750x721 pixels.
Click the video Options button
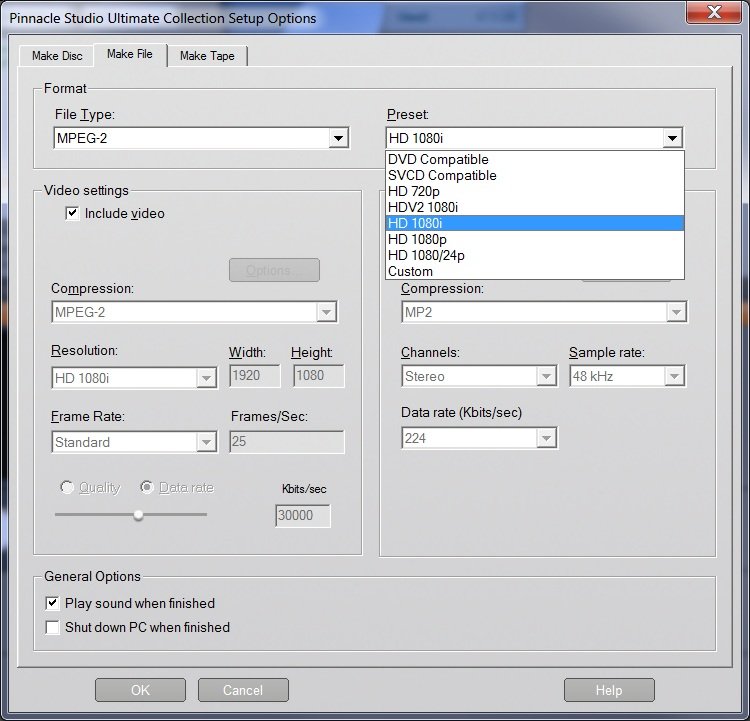[x=274, y=270]
